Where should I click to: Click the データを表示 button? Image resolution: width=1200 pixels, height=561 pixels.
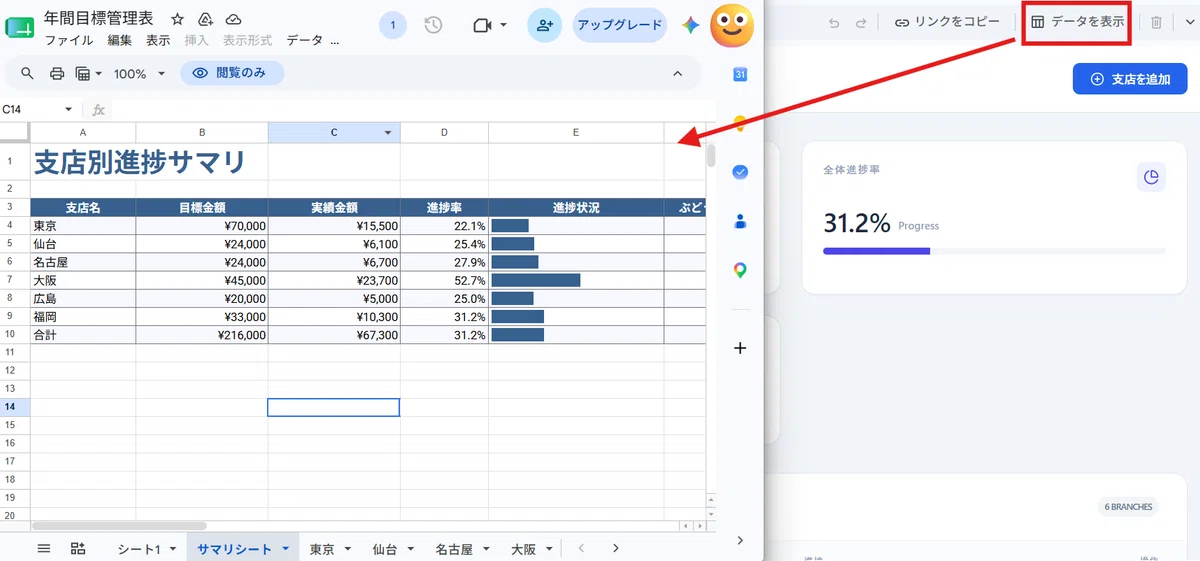(1077, 21)
